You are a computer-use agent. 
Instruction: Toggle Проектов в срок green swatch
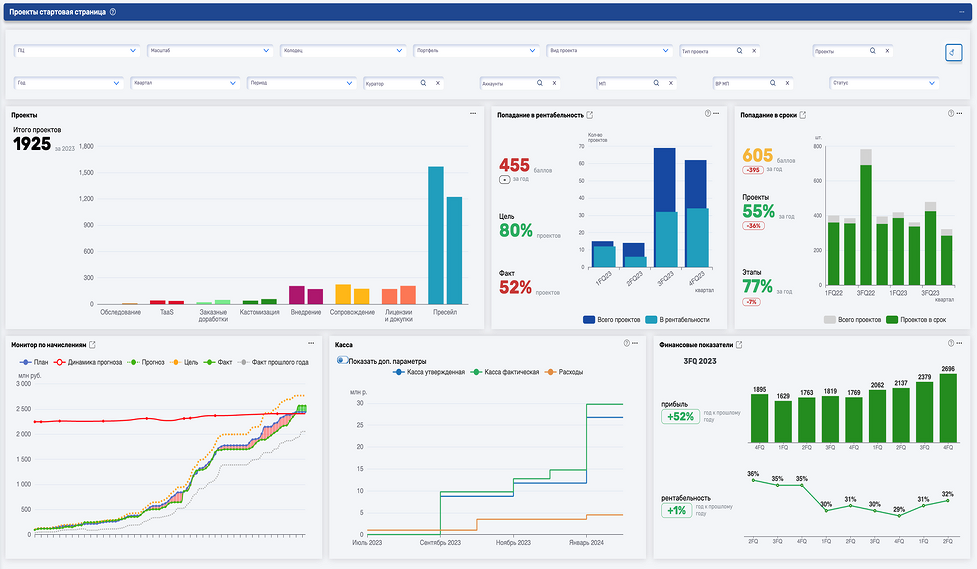[x=892, y=320]
